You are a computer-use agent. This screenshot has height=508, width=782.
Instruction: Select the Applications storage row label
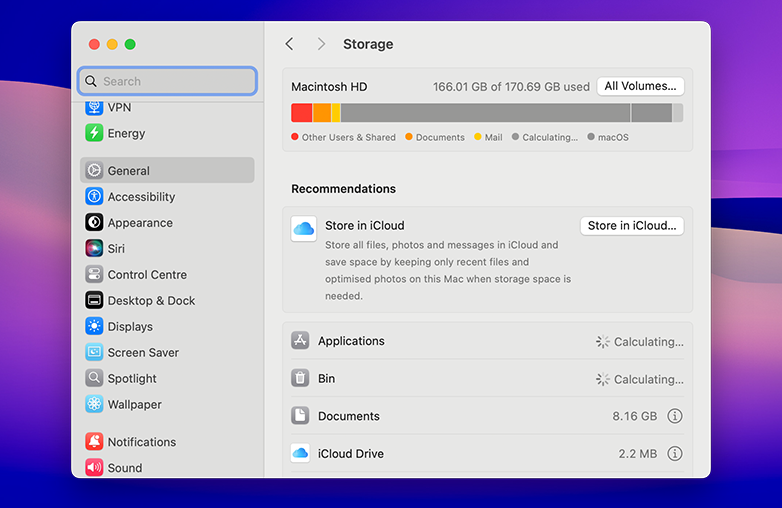tap(351, 341)
